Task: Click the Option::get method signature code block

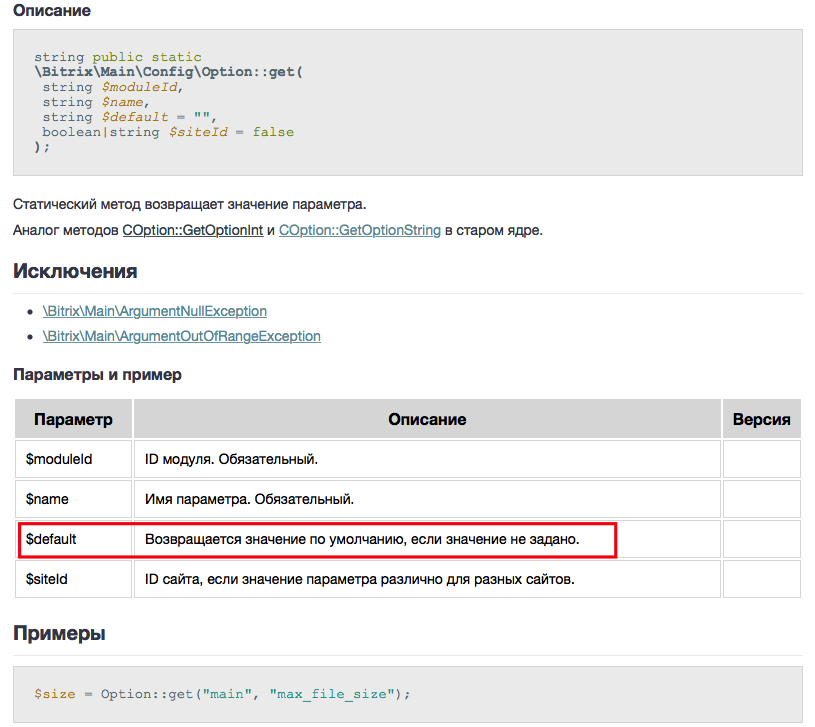Action: pos(165,102)
